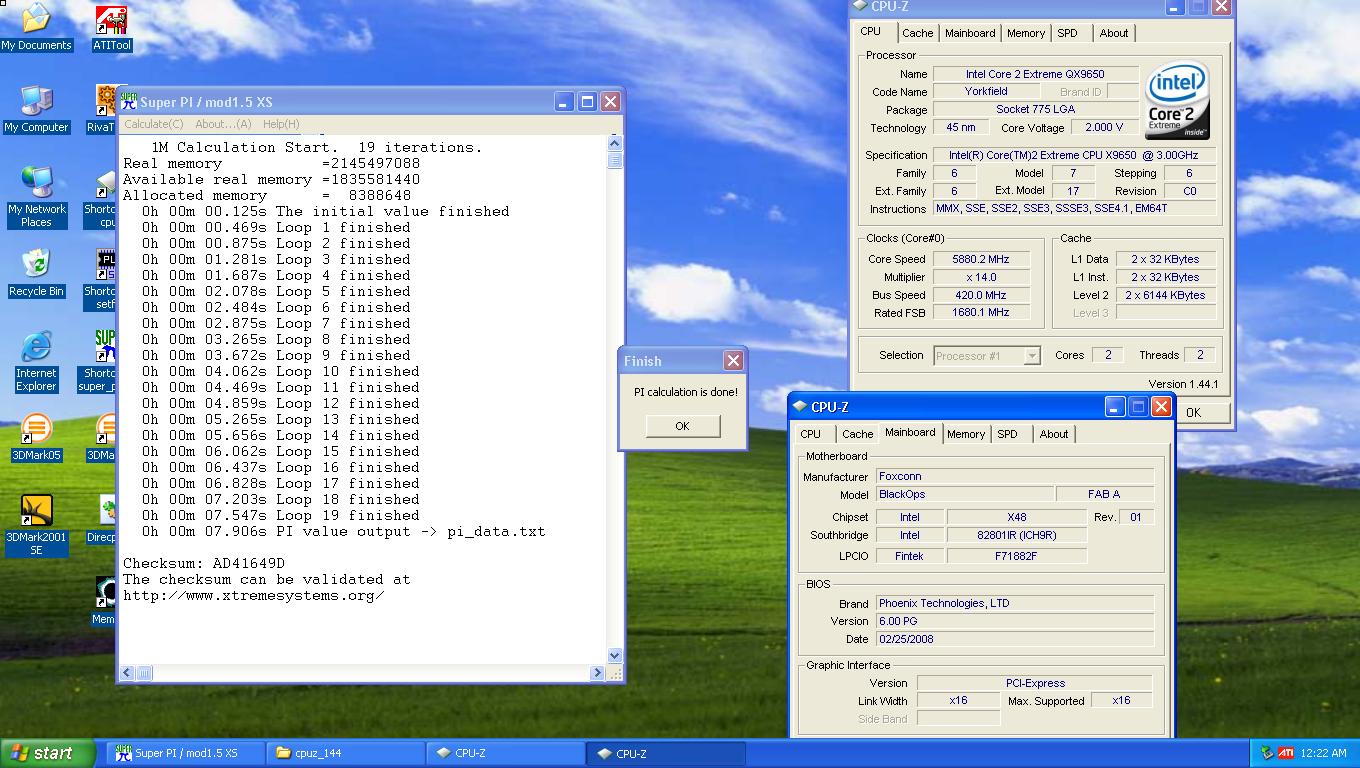Open the My Documents desktop icon
The image size is (1360, 768).
(x=36, y=27)
